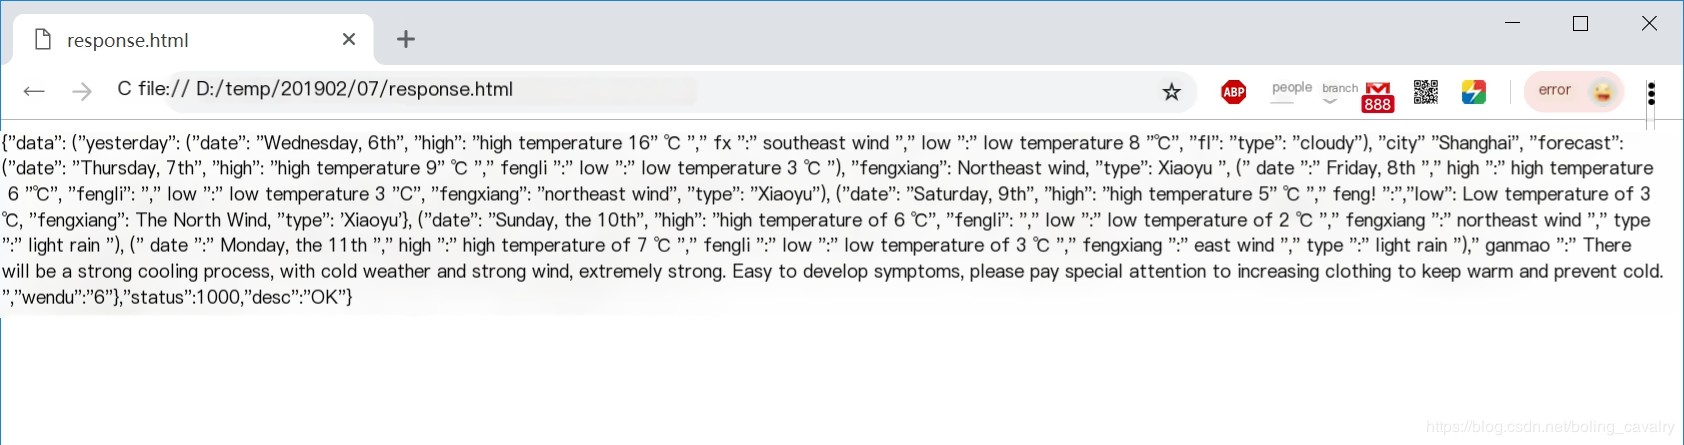This screenshot has height=445, width=1684.
Task: Bookmark this page with the star icon
Action: point(1172,92)
